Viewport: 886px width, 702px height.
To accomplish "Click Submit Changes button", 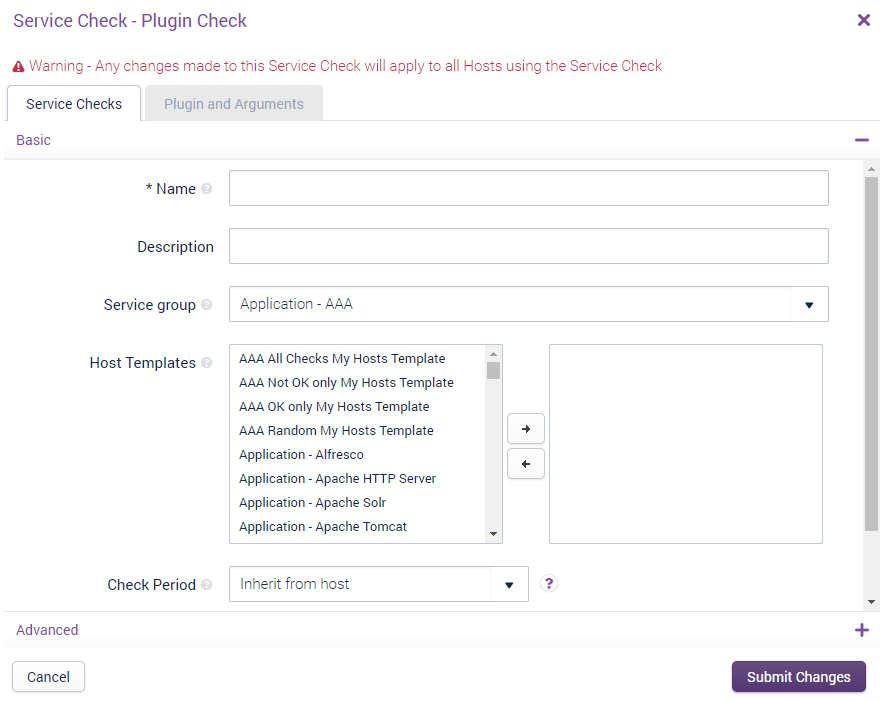I will tap(799, 677).
